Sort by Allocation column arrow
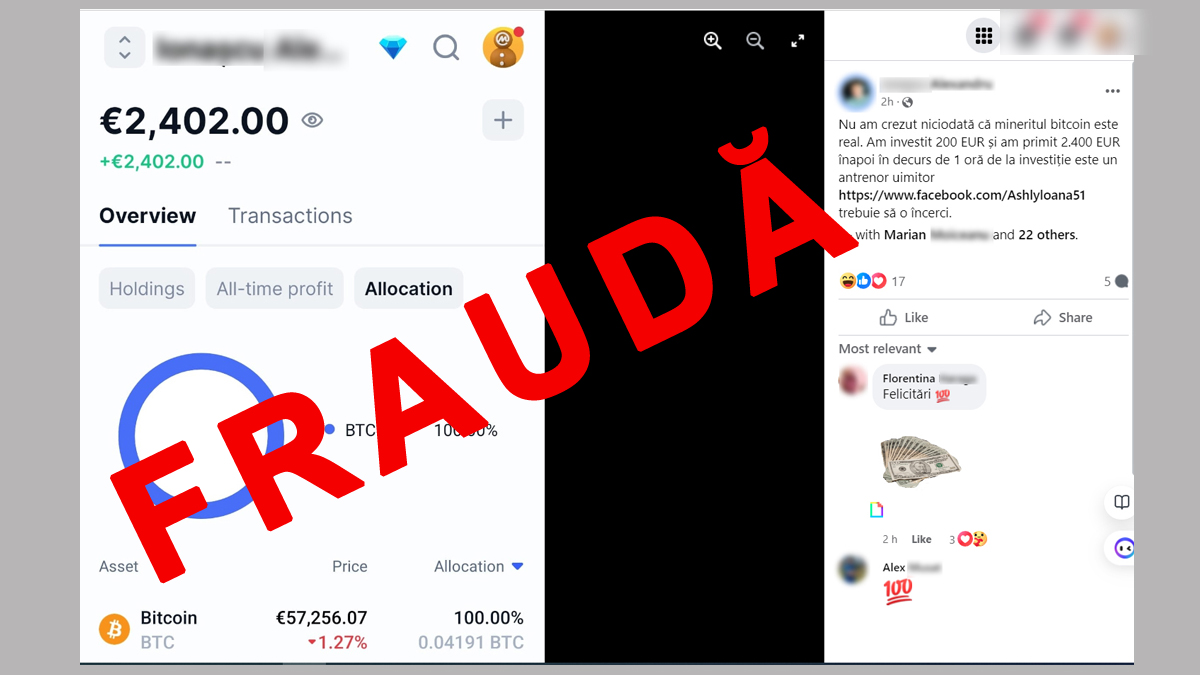The width and height of the screenshot is (1200, 675). point(518,566)
